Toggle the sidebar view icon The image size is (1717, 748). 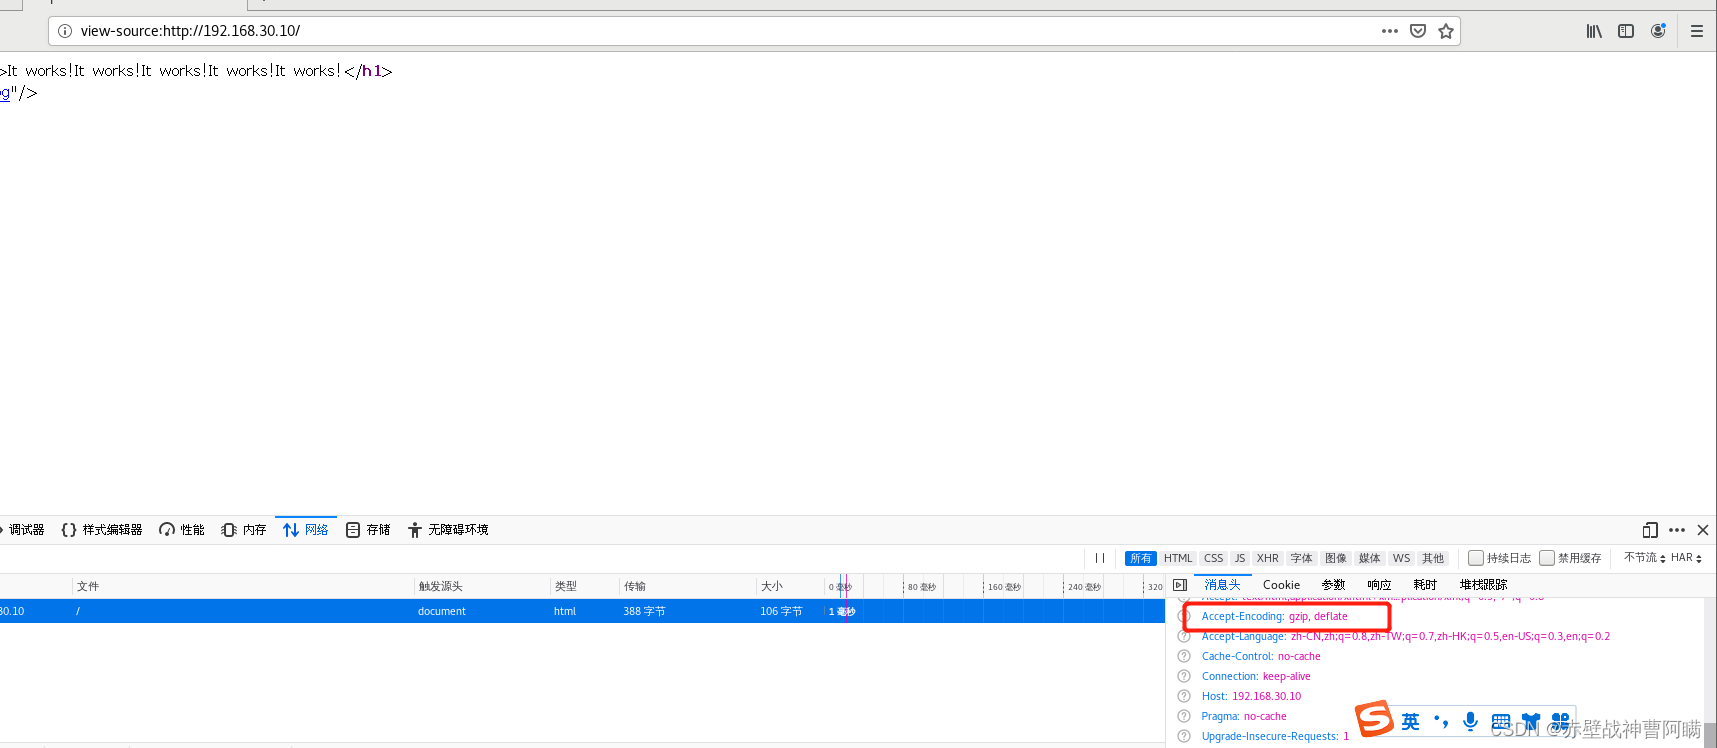pos(1626,31)
